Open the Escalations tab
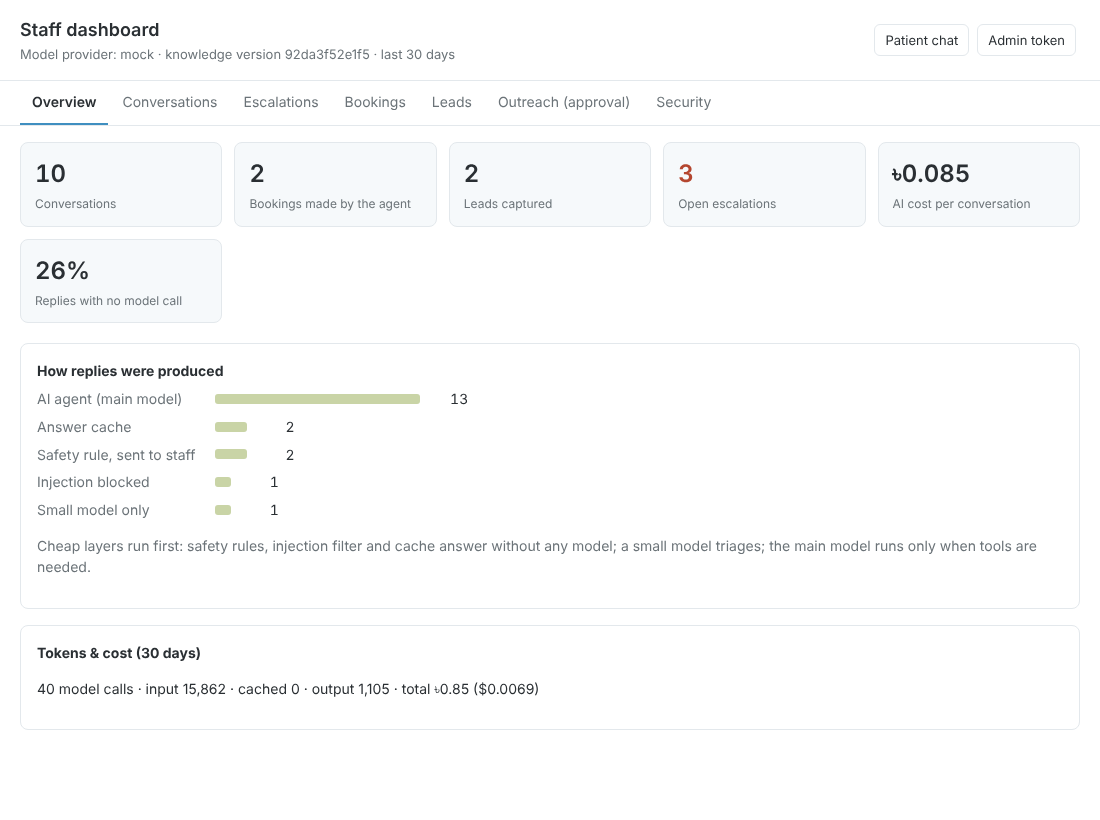1100x820 pixels. 281,102
